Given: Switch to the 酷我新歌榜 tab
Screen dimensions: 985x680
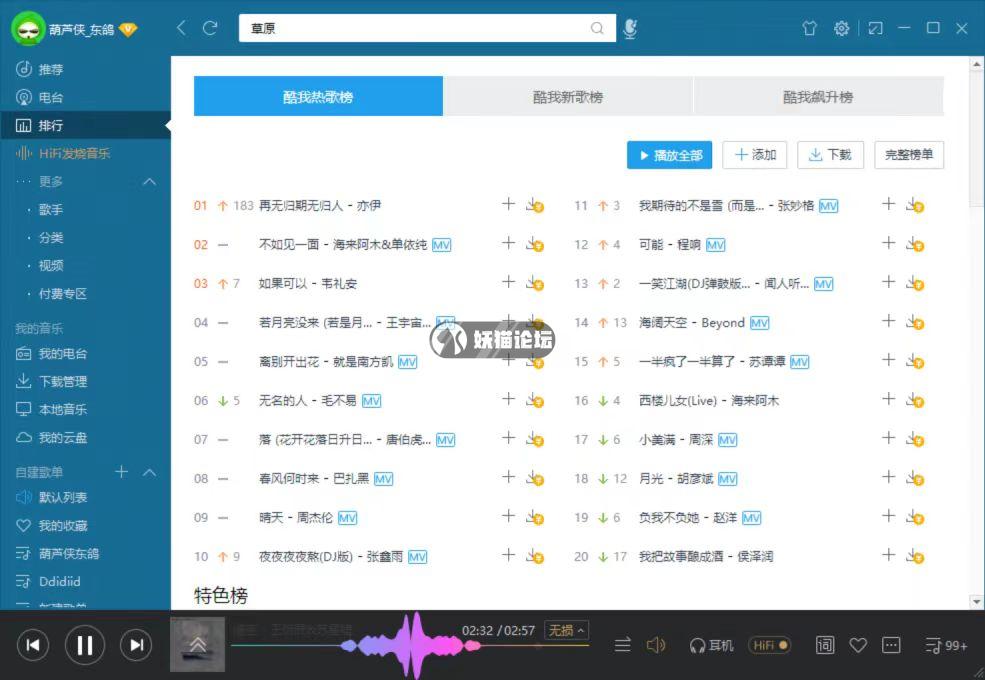Looking at the screenshot, I should point(568,96).
